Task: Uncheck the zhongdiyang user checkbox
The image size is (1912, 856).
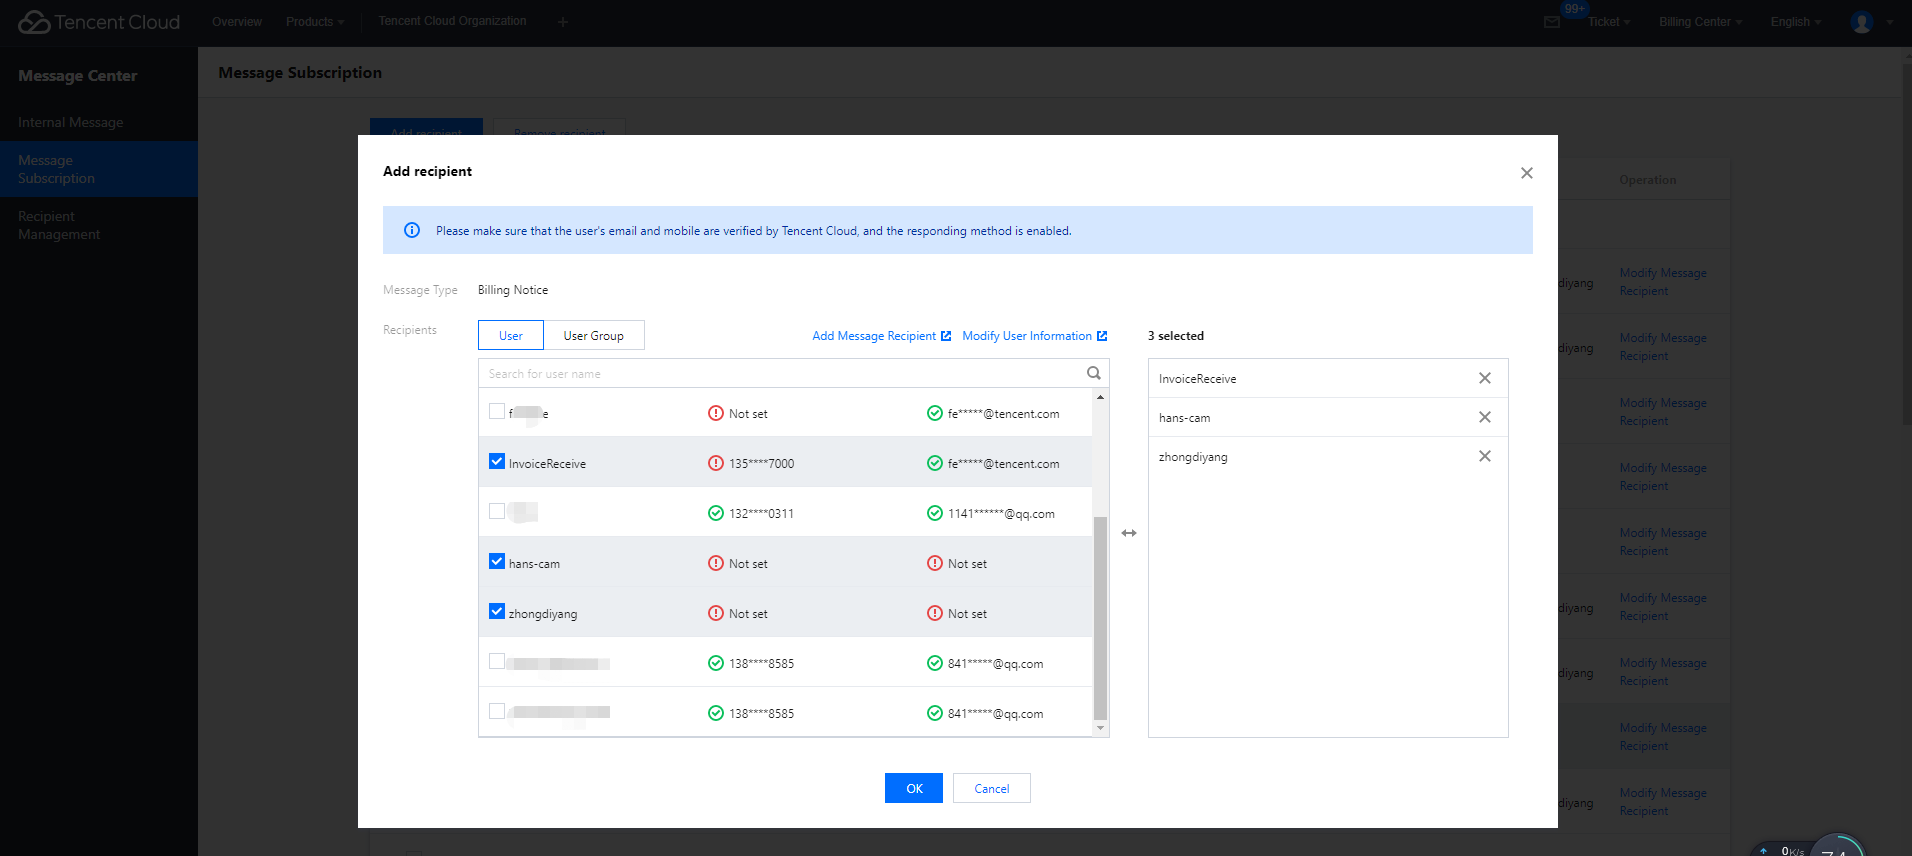Action: (x=497, y=612)
